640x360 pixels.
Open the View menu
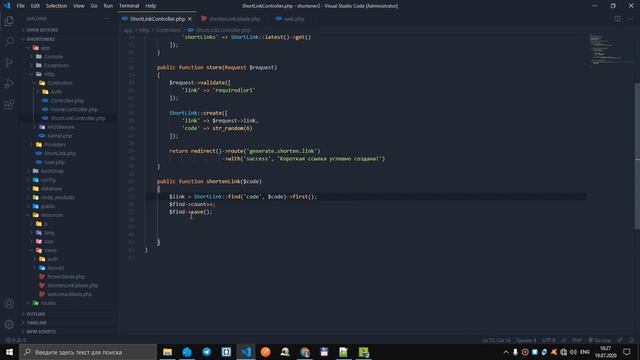click(79, 6)
